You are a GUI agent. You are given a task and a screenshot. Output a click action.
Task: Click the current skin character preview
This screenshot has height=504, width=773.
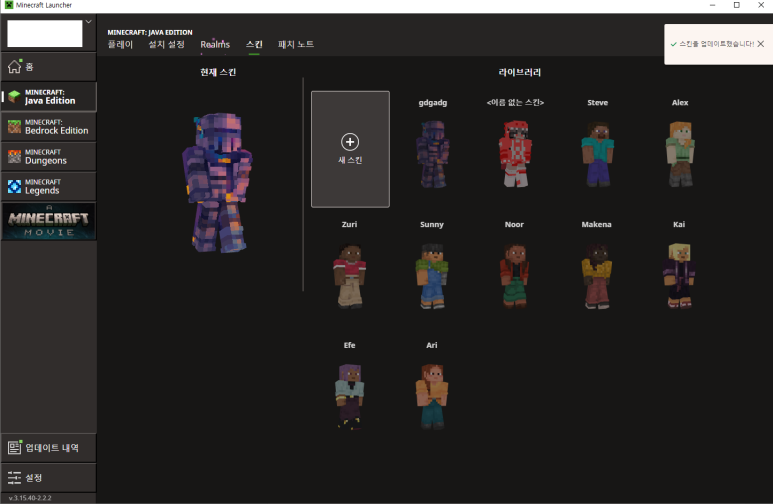217,182
